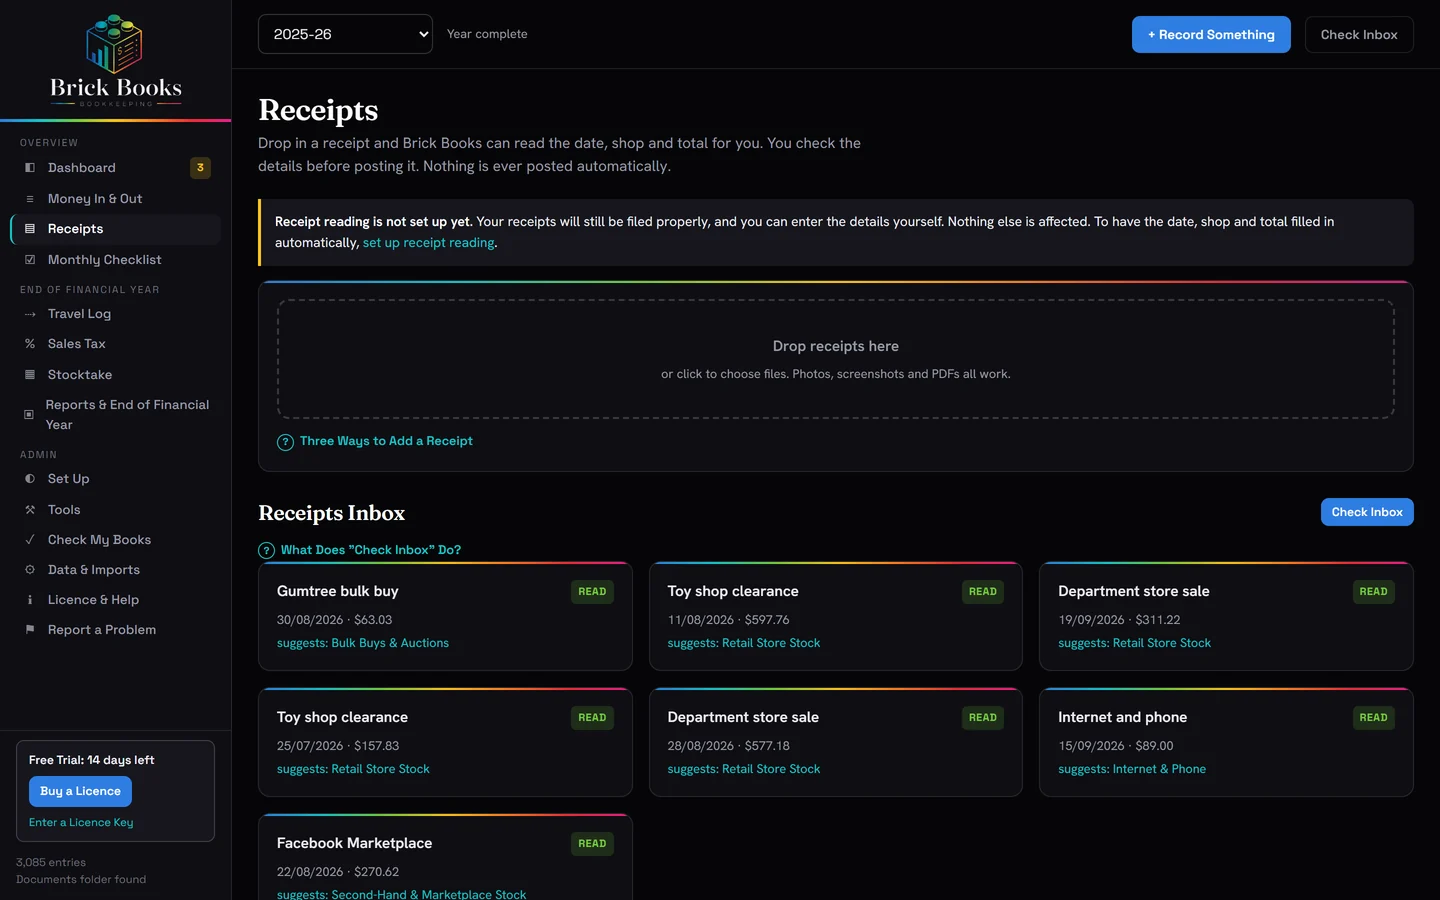Click the question mark beside What Does Check Inbox Do
1440x900 pixels.
pyautogui.click(x=266, y=550)
